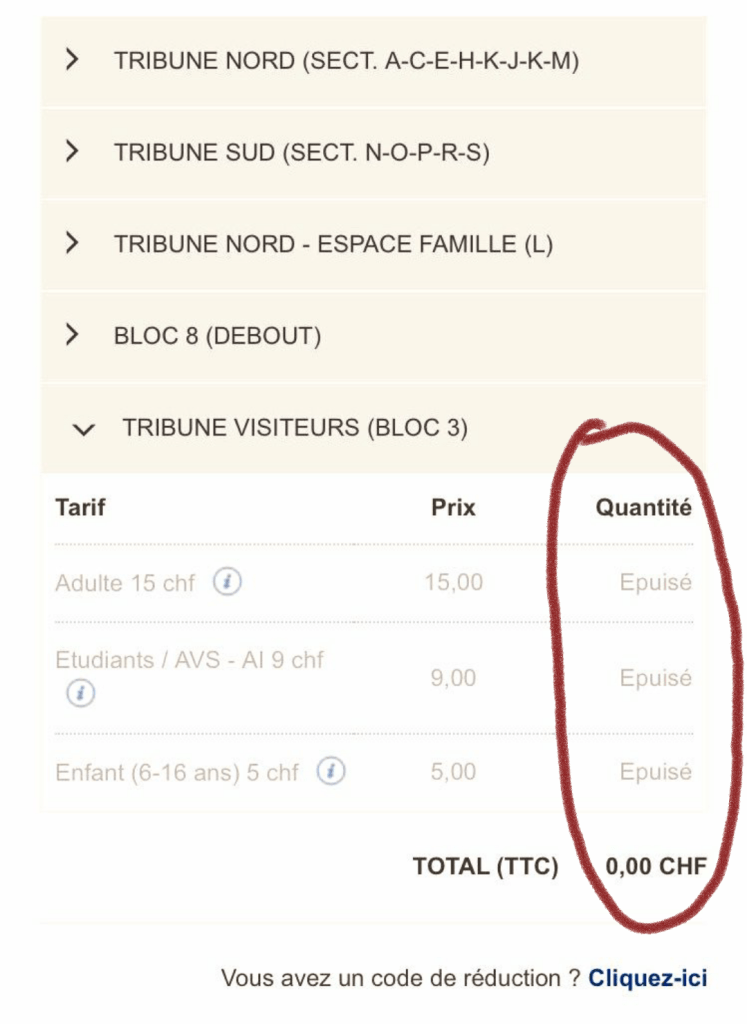Click TRIBUNE VISITEURS (BLOC 3) heading

[x=295, y=428]
